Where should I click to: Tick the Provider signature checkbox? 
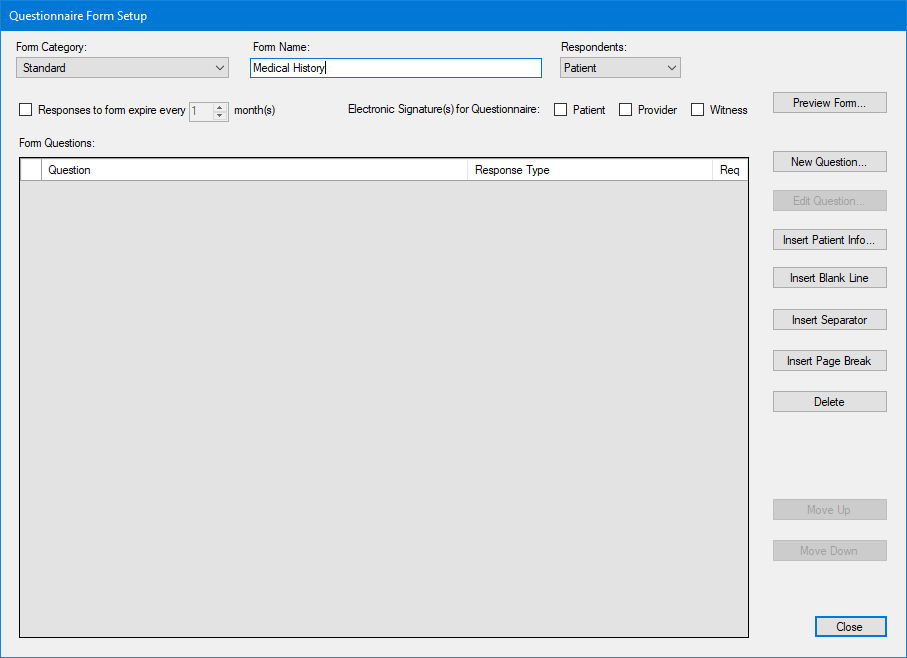point(626,110)
